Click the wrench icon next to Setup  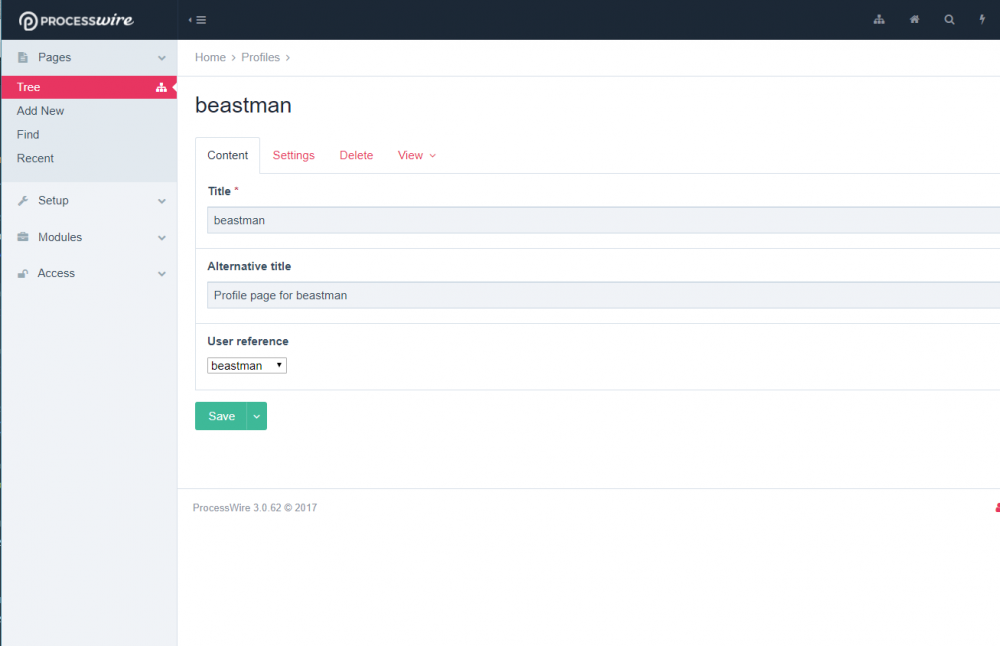(x=23, y=201)
